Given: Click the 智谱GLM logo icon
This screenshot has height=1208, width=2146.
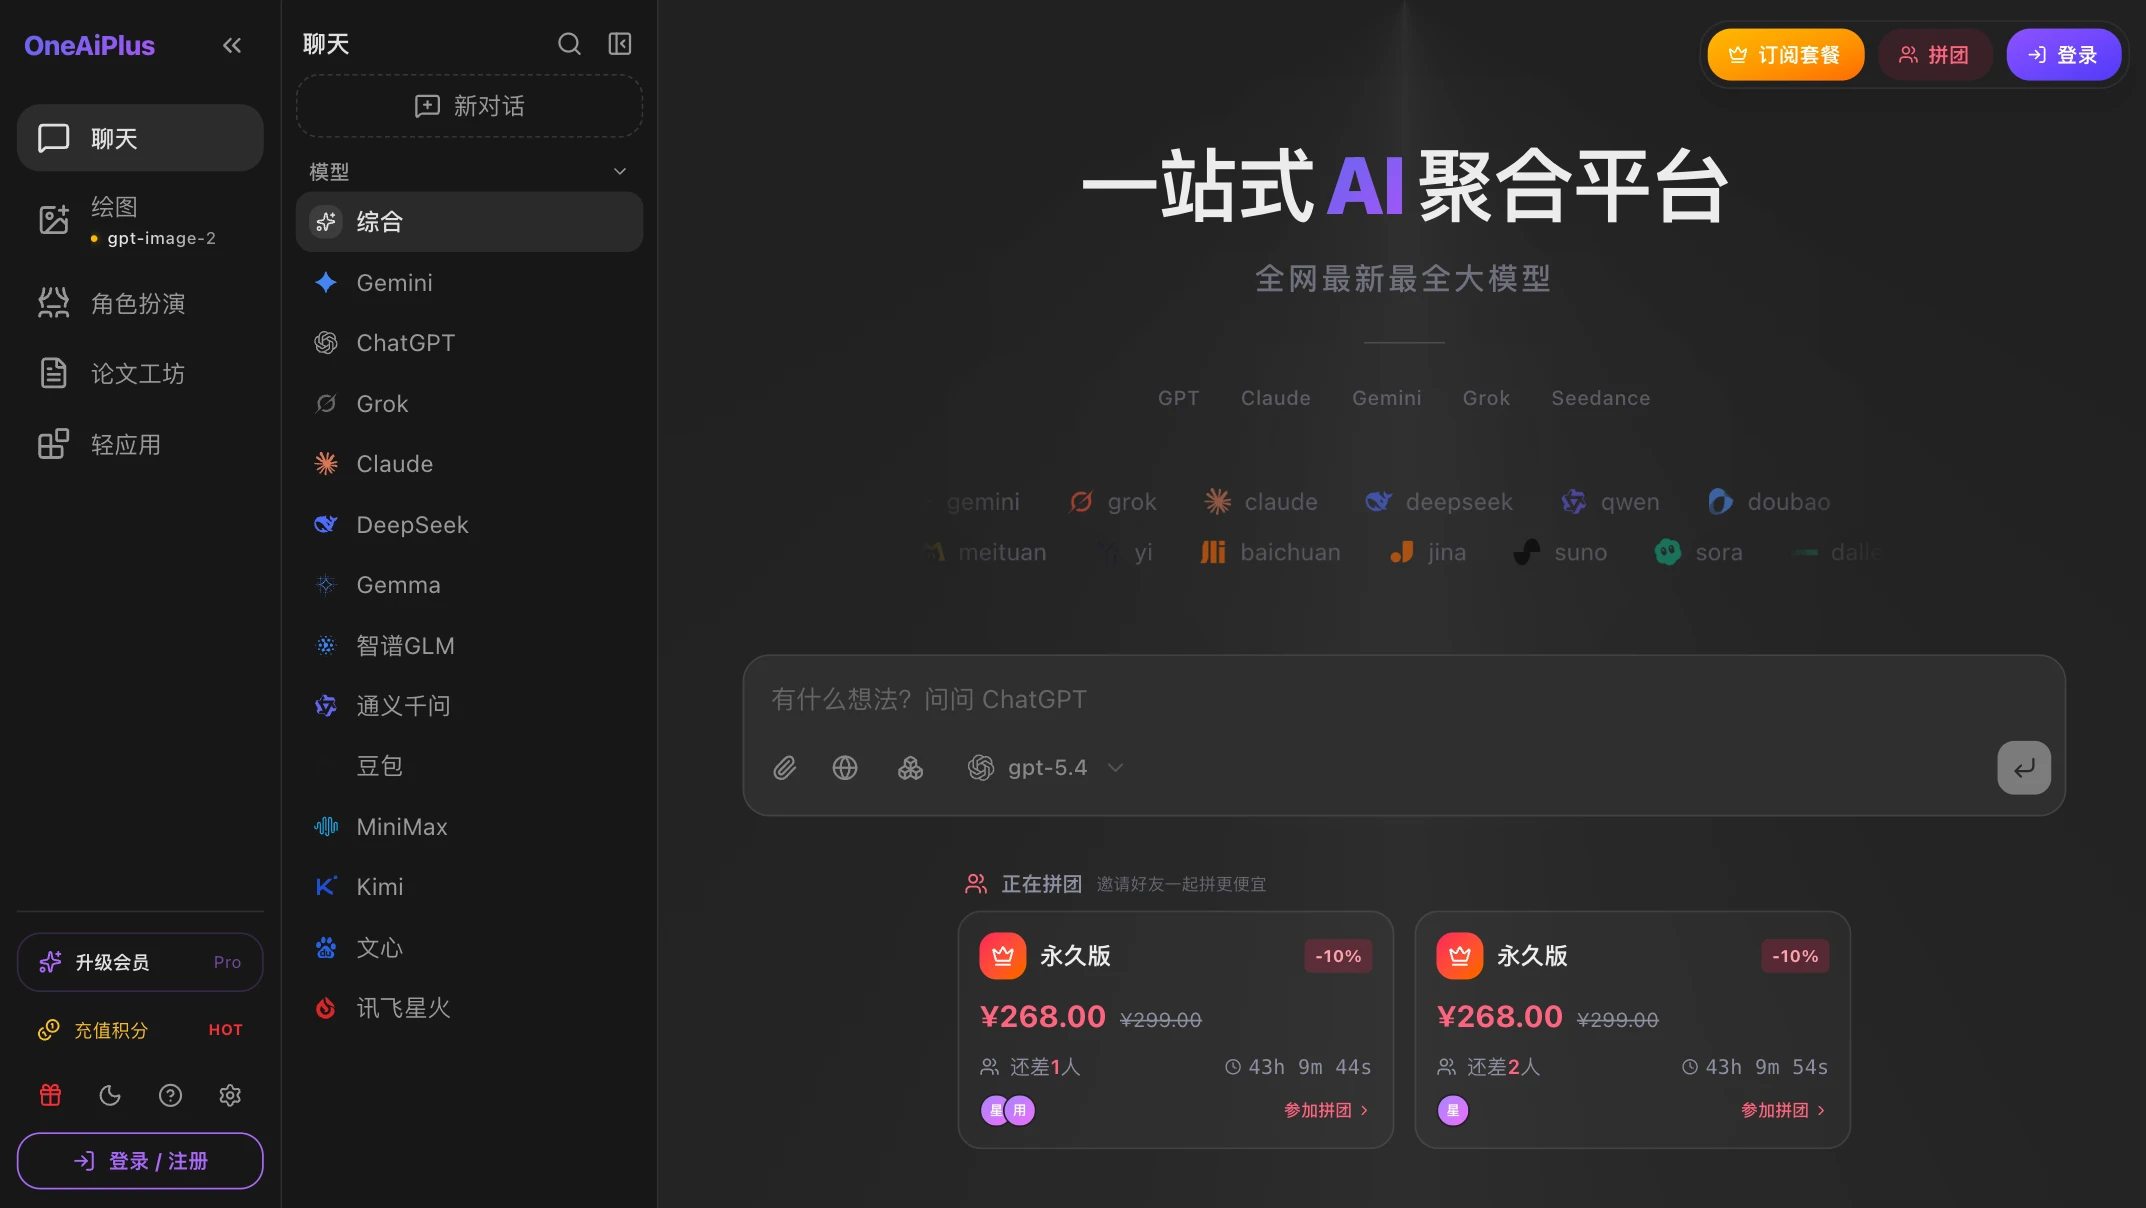Looking at the screenshot, I should pyautogui.click(x=326, y=646).
